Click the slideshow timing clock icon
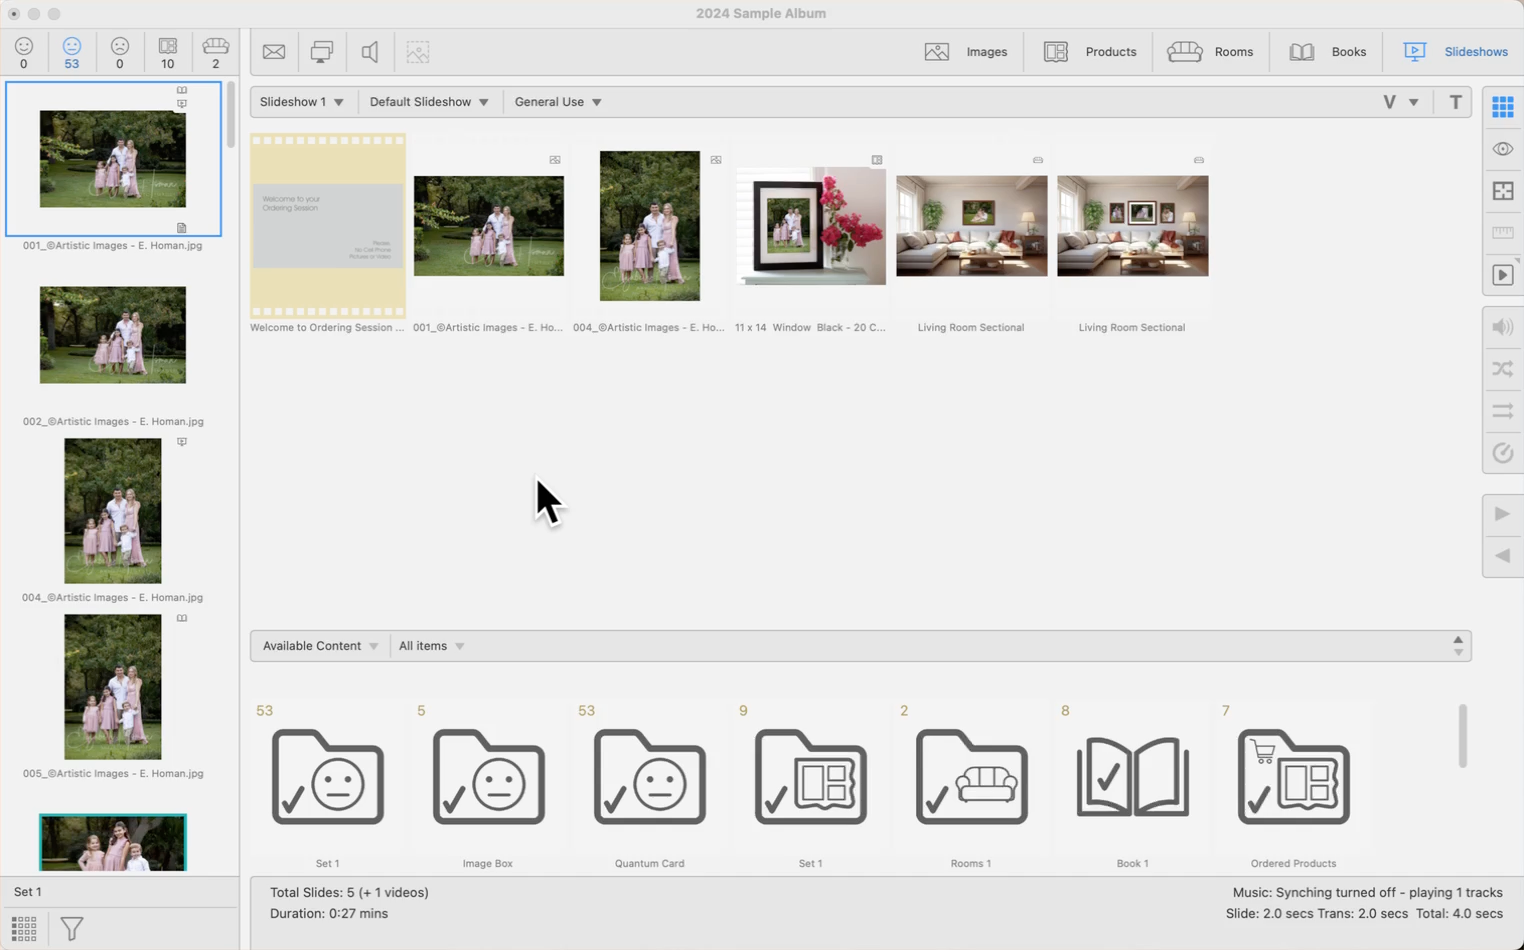This screenshot has width=1524, height=950. tap(1502, 453)
